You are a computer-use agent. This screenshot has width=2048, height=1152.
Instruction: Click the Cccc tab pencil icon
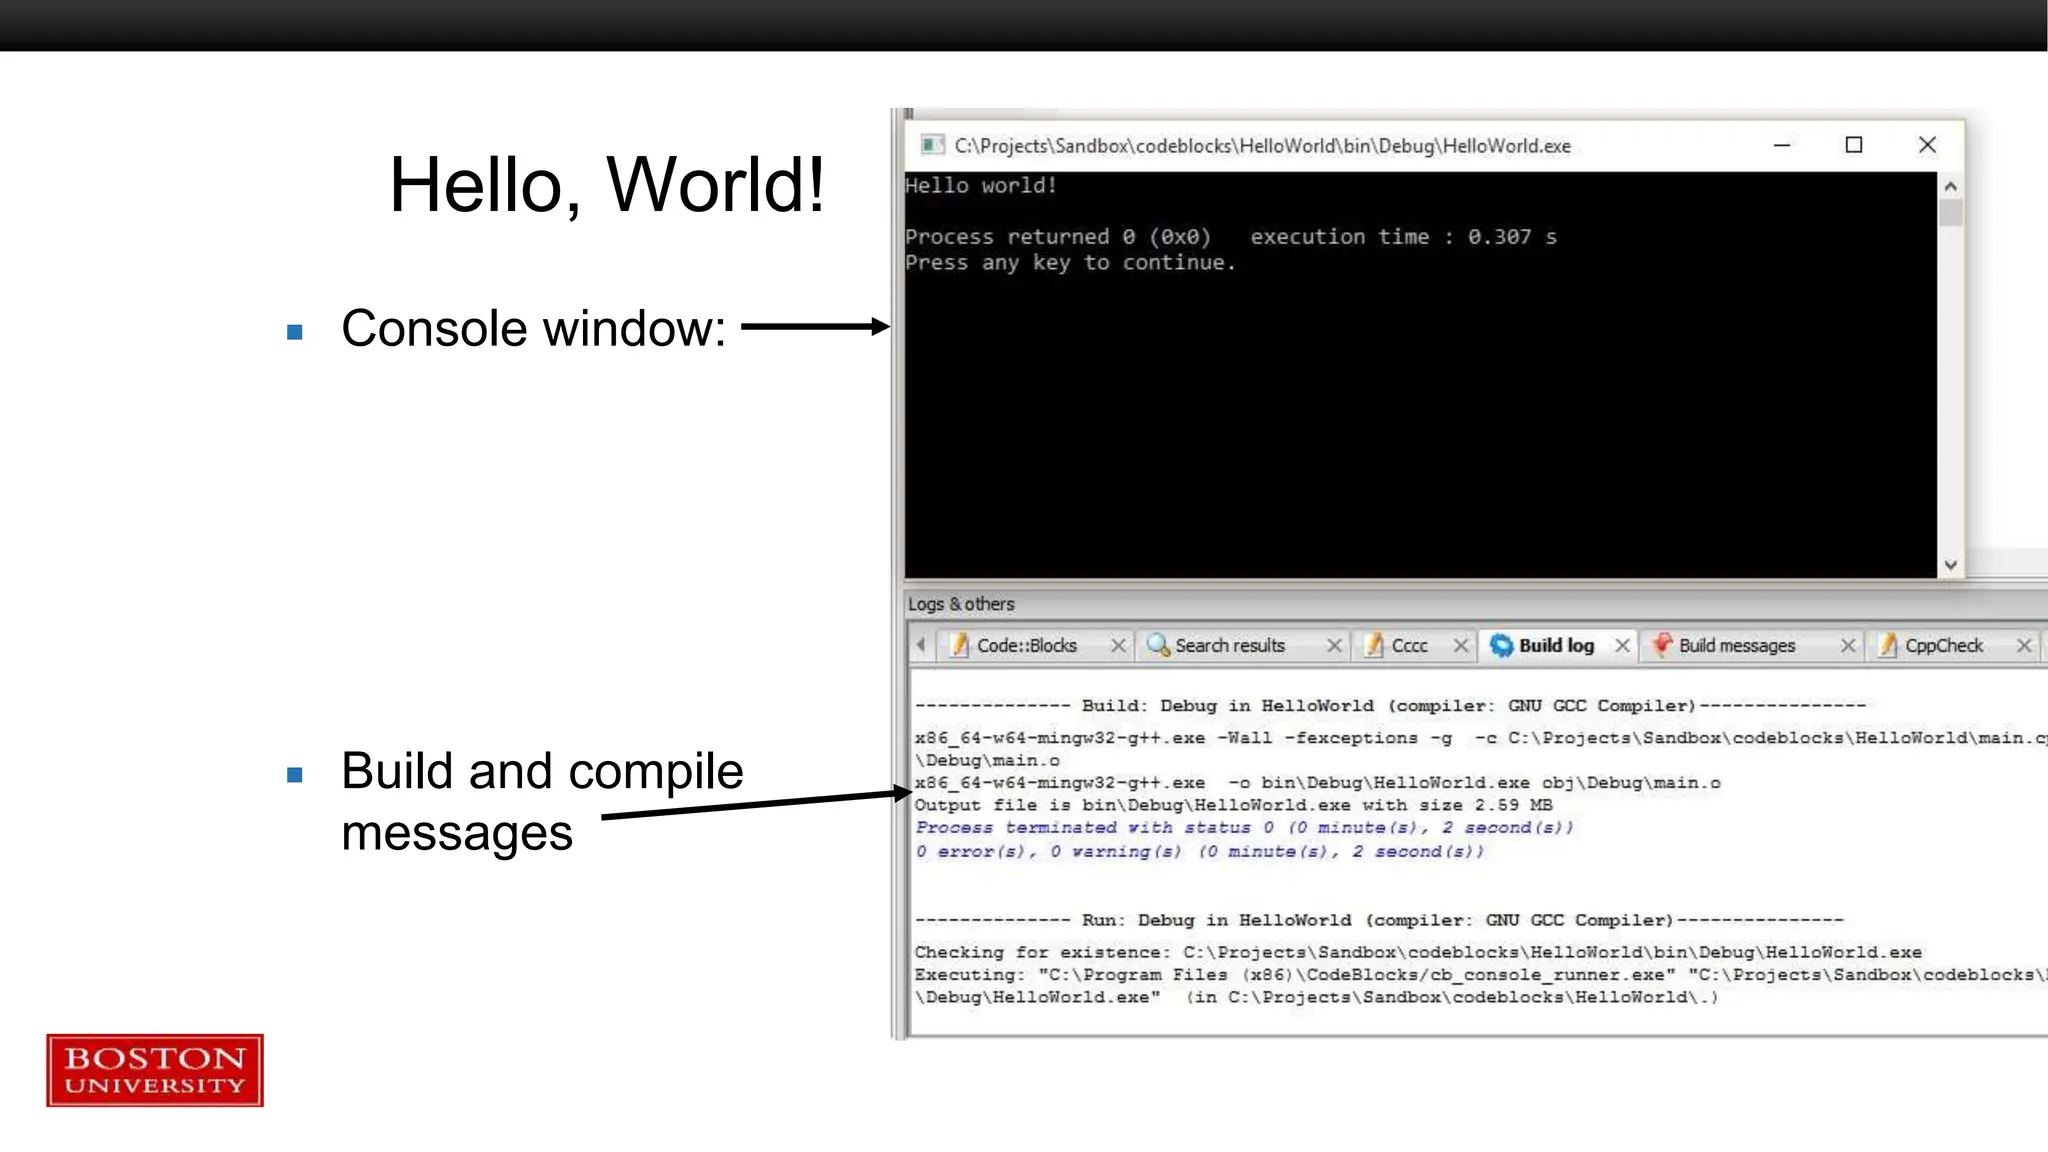[1375, 645]
